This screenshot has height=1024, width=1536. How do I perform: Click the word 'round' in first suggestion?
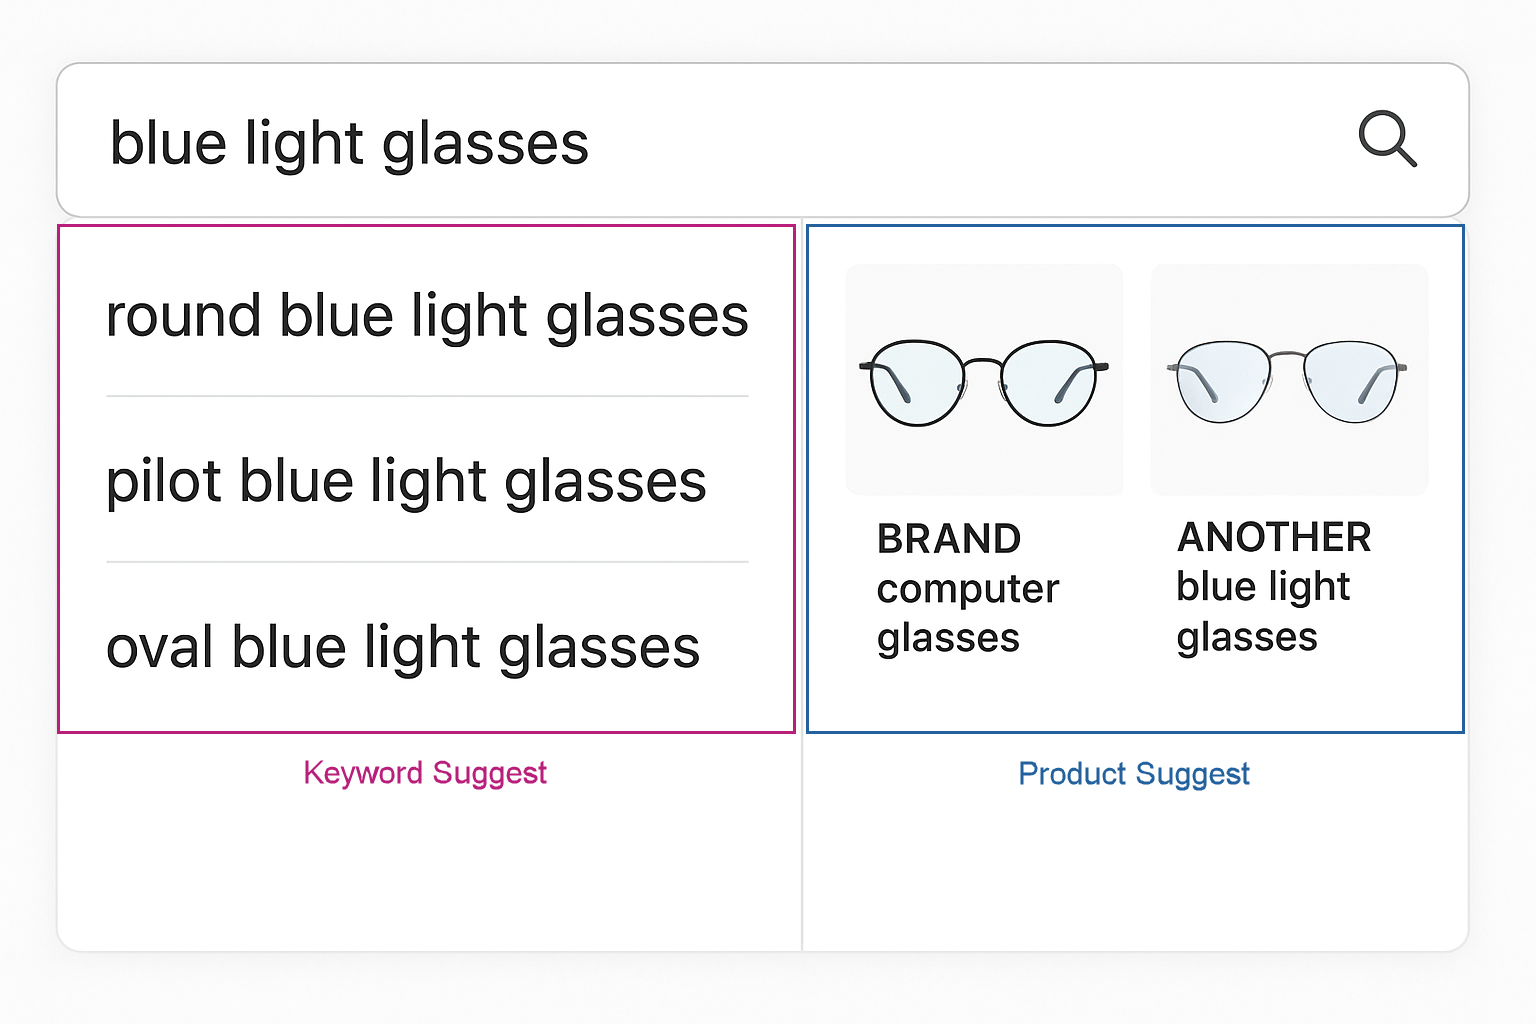point(184,316)
